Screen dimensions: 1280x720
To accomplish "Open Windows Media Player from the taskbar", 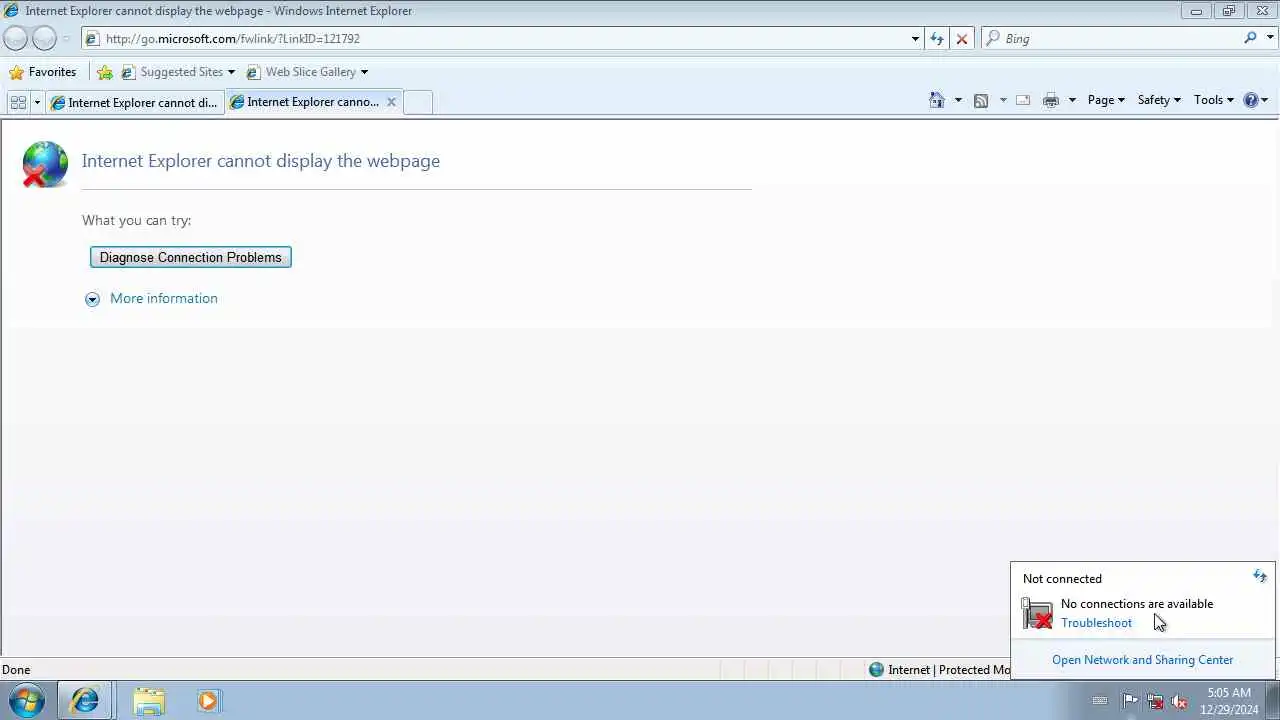I will point(208,700).
